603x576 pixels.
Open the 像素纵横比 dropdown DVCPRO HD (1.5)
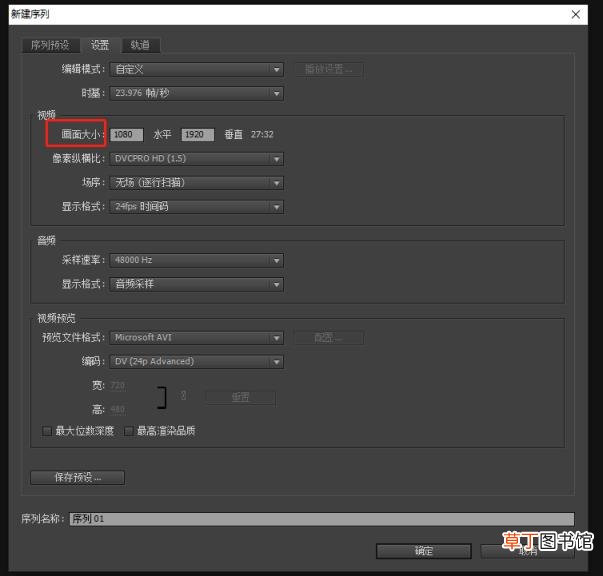(197, 159)
